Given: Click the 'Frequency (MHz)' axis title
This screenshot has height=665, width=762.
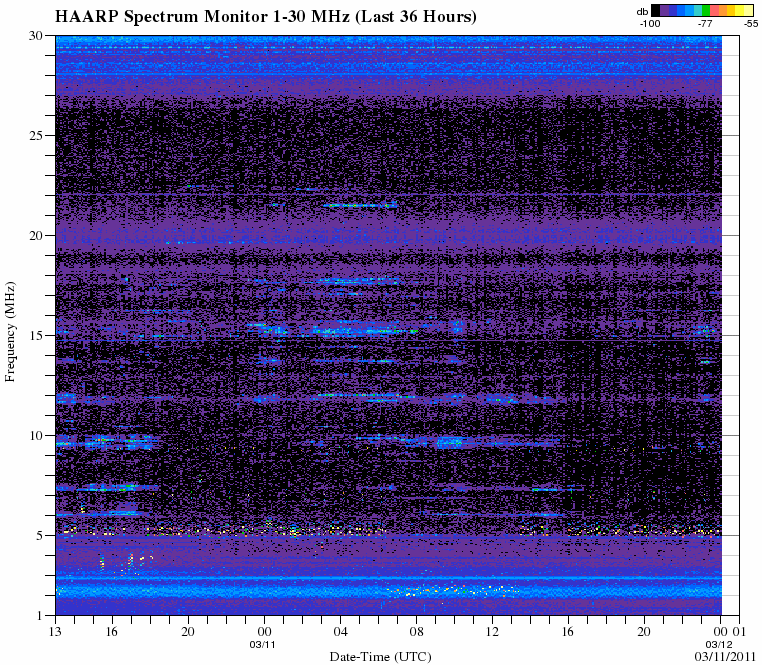Looking at the screenshot, I should pos(10,331).
